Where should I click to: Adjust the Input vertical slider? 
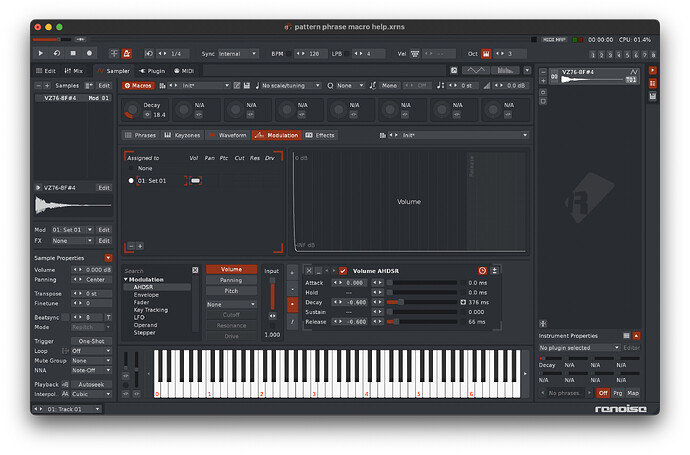[272, 294]
